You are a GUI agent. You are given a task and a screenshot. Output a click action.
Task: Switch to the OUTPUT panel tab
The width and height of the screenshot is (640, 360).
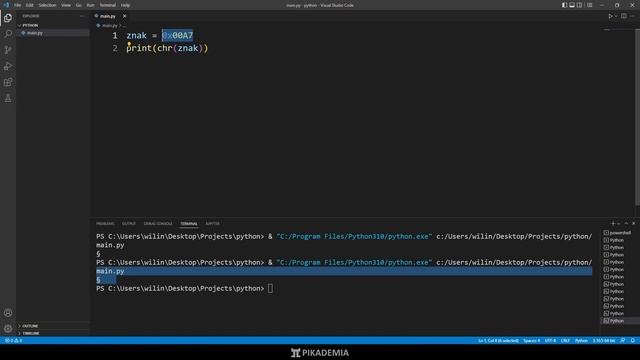point(129,224)
